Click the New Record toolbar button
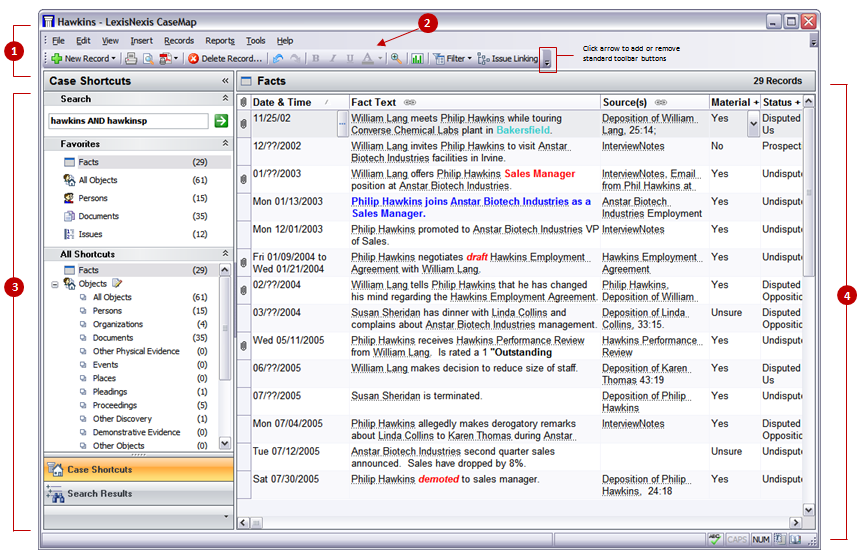 coord(84,59)
